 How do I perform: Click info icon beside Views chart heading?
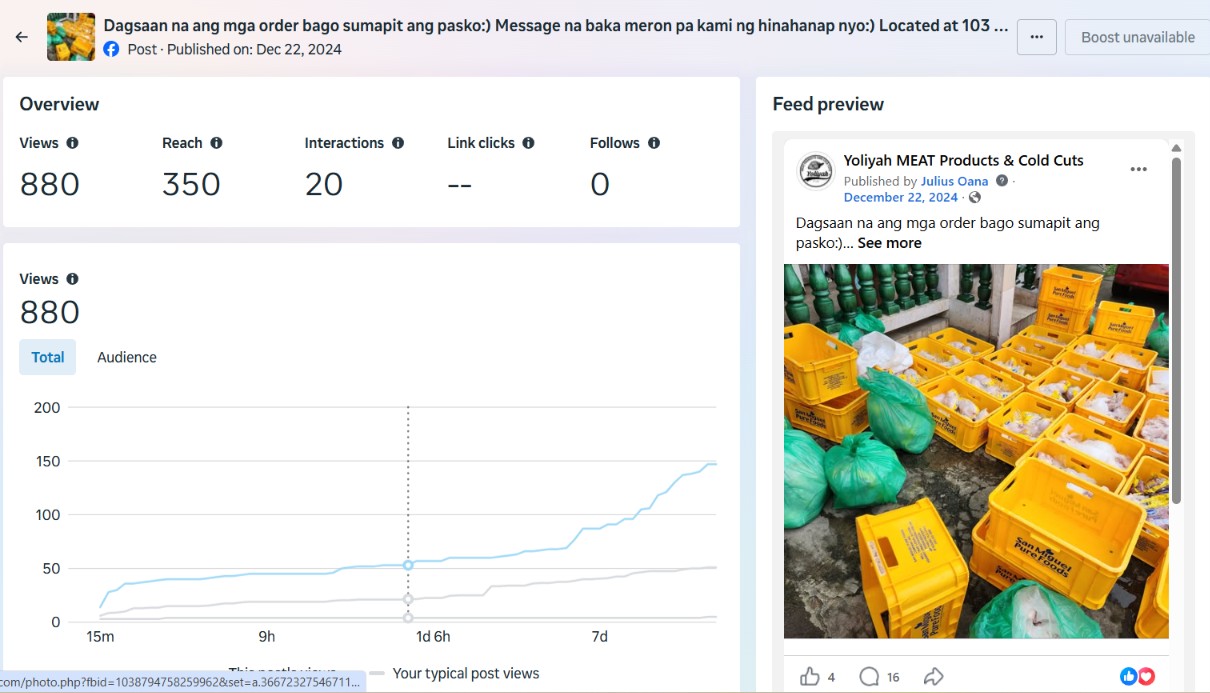pos(72,279)
